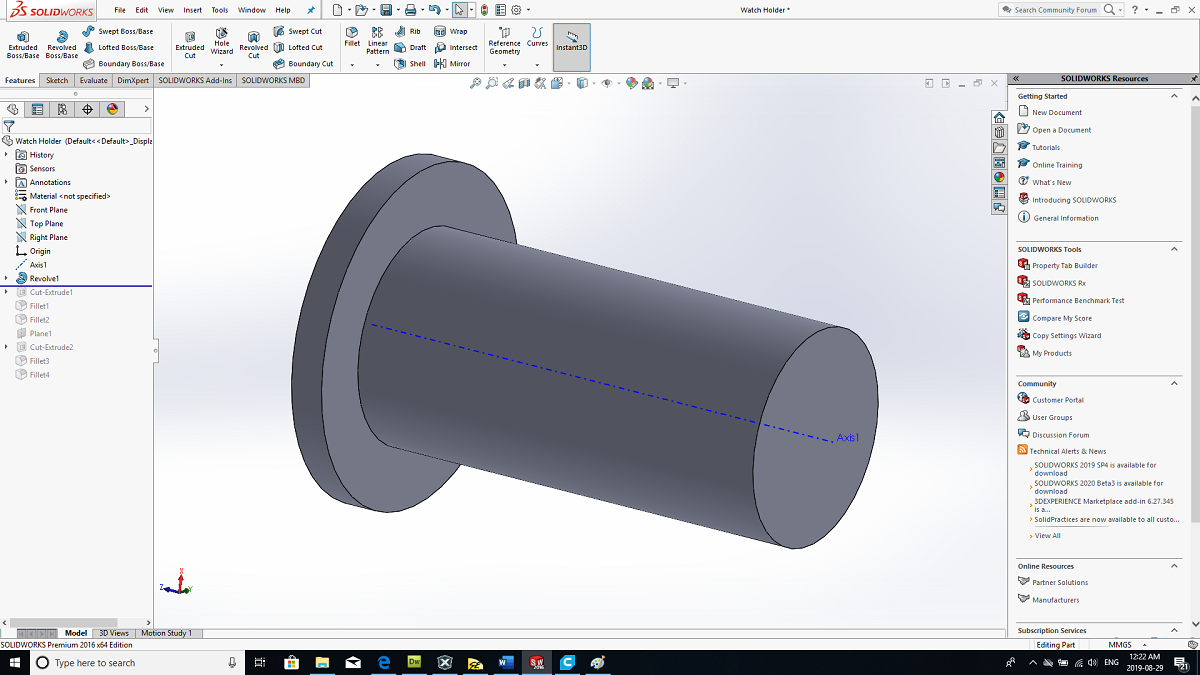Switch to the DisplayManager tab icon

[x=112, y=109]
